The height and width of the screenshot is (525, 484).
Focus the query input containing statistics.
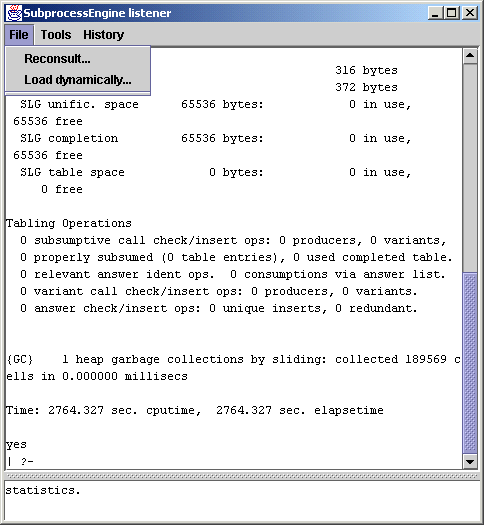(242, 501)
